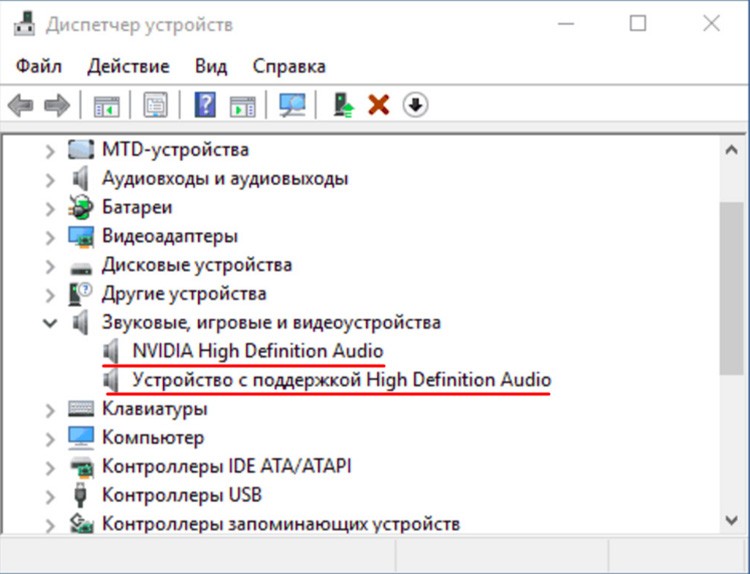Click the Другие устройства unknown device icon

[80, 294]
